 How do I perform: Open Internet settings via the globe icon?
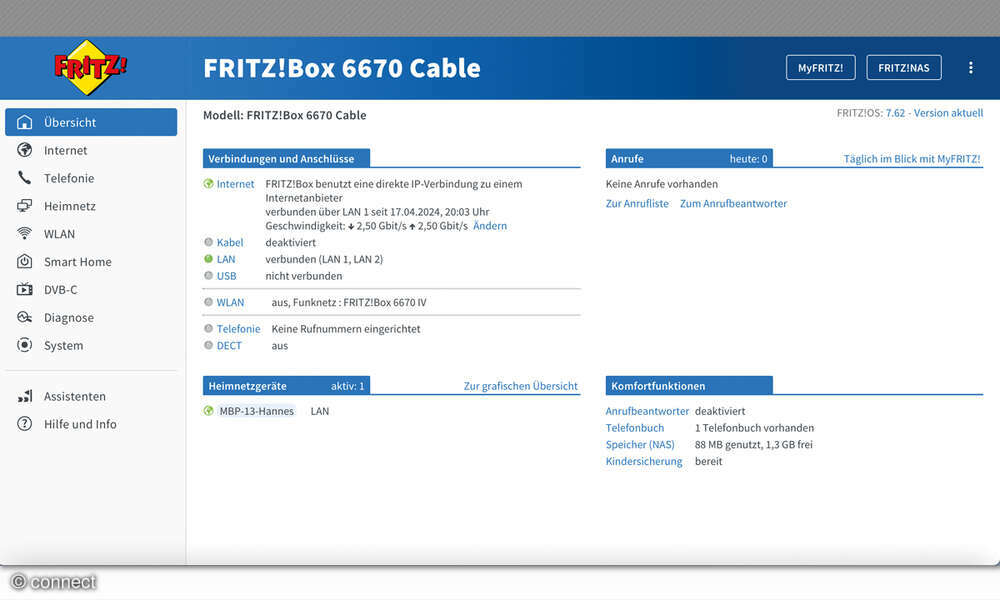click(x=23, y=150)
